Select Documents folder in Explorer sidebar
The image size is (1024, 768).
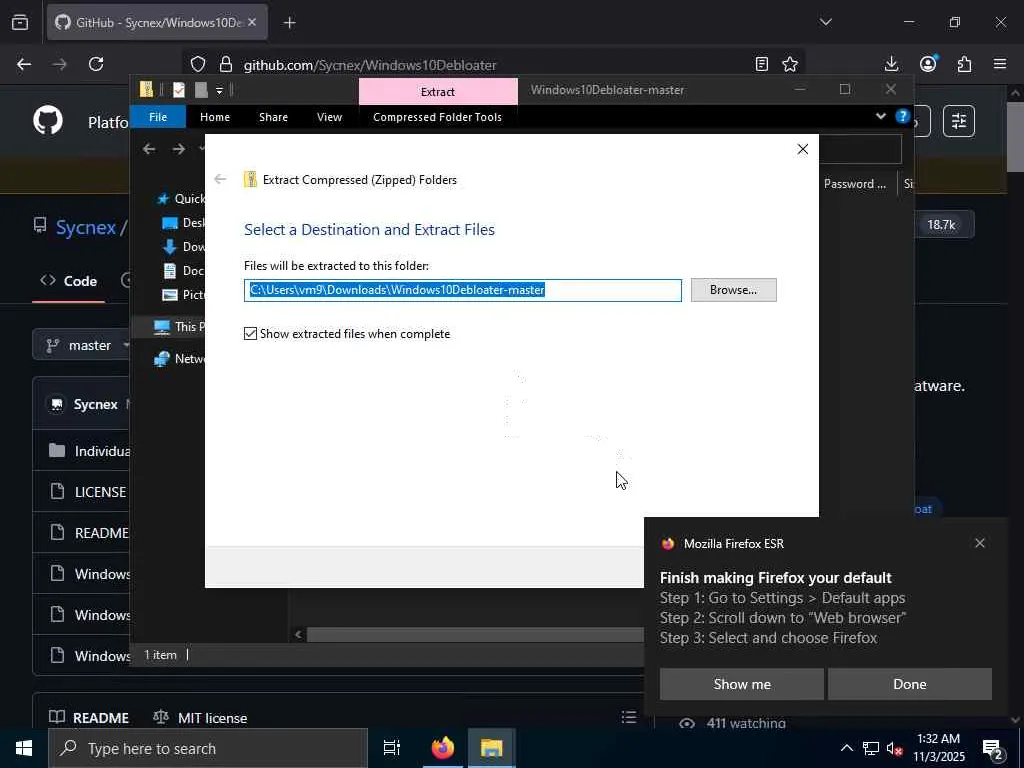tap(184, 270)
